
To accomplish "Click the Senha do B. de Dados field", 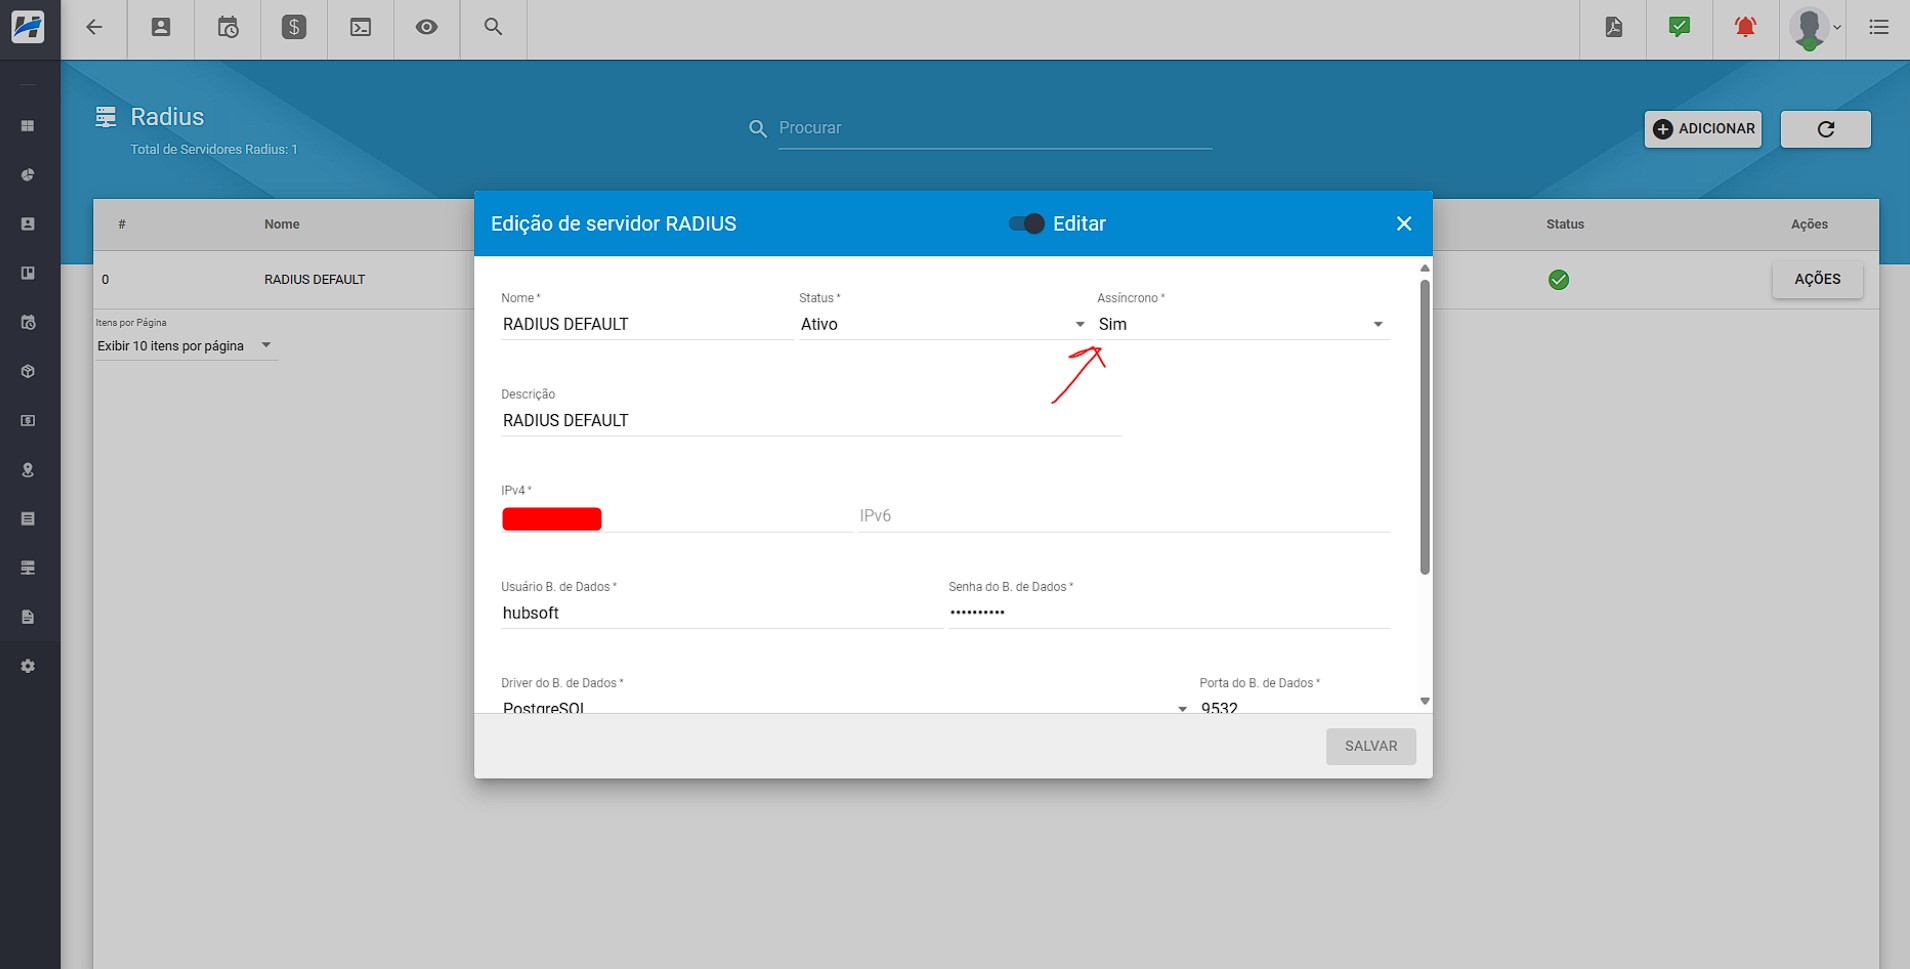I will (x=1169, y=613).
